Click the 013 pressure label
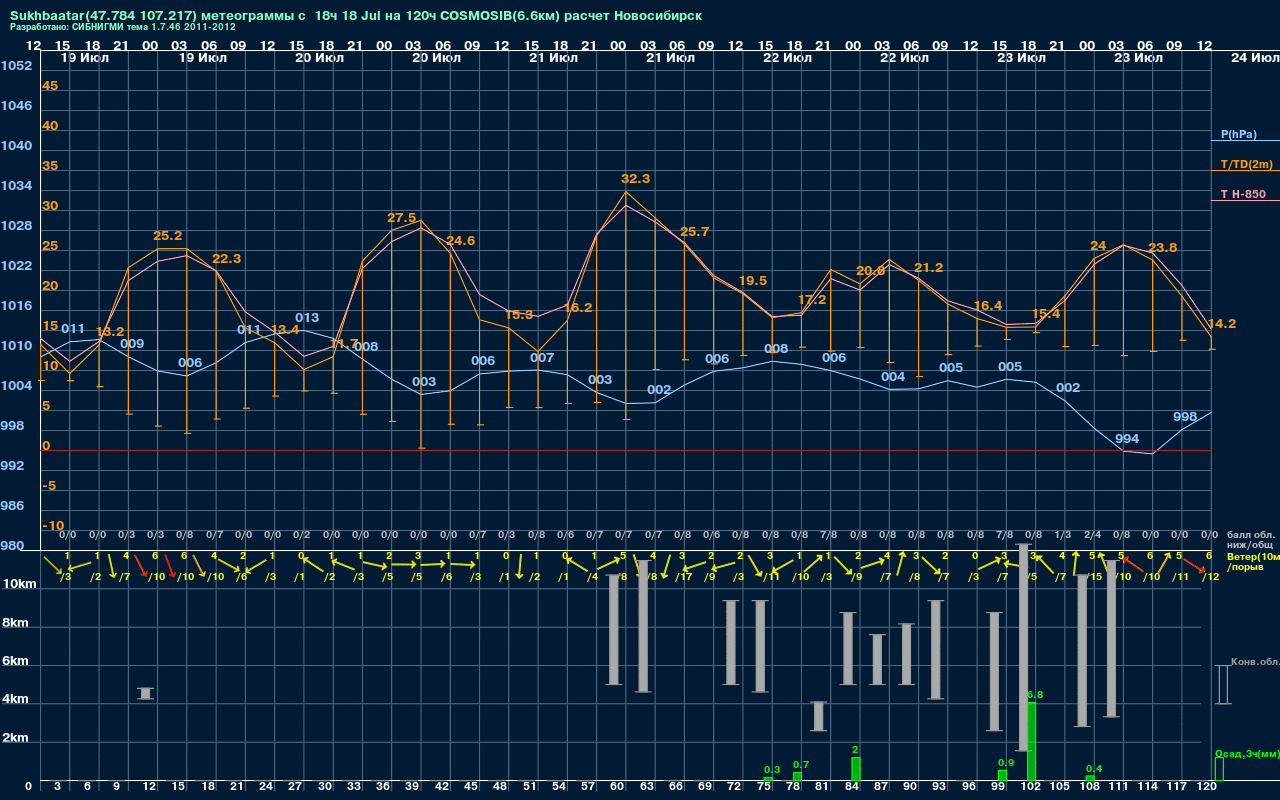1280x800 pixels. point(307,318)
